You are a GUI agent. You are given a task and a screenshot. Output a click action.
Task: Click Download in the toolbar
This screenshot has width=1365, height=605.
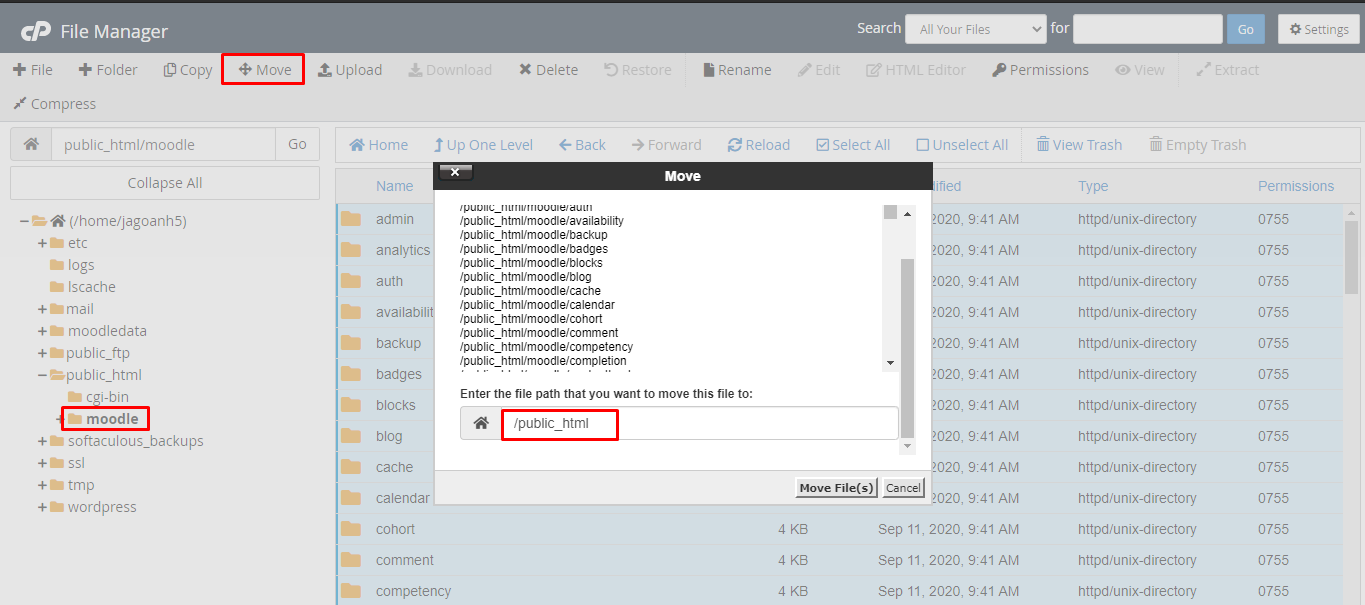point(450,70)
